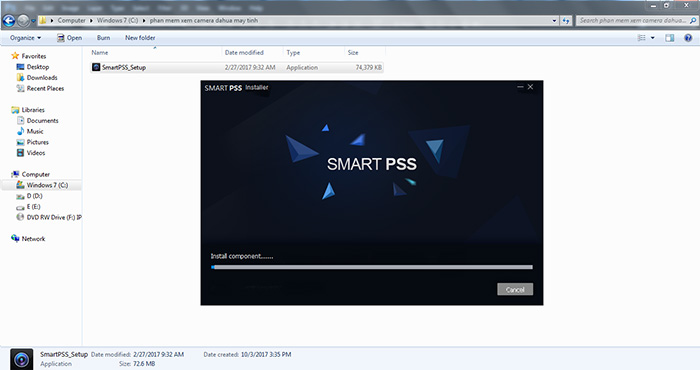Click the Videos film icon in sidebar

tap(20, 153)
